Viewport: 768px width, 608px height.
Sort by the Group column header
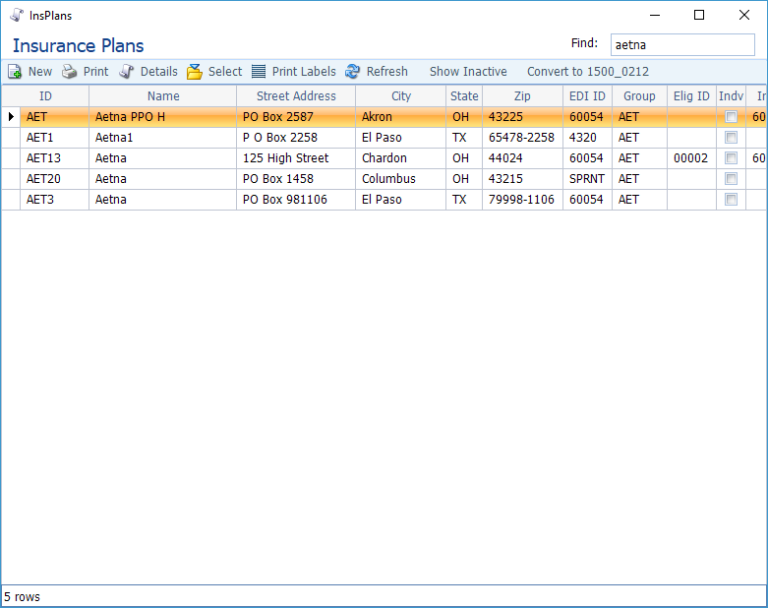tap(639, 96)
